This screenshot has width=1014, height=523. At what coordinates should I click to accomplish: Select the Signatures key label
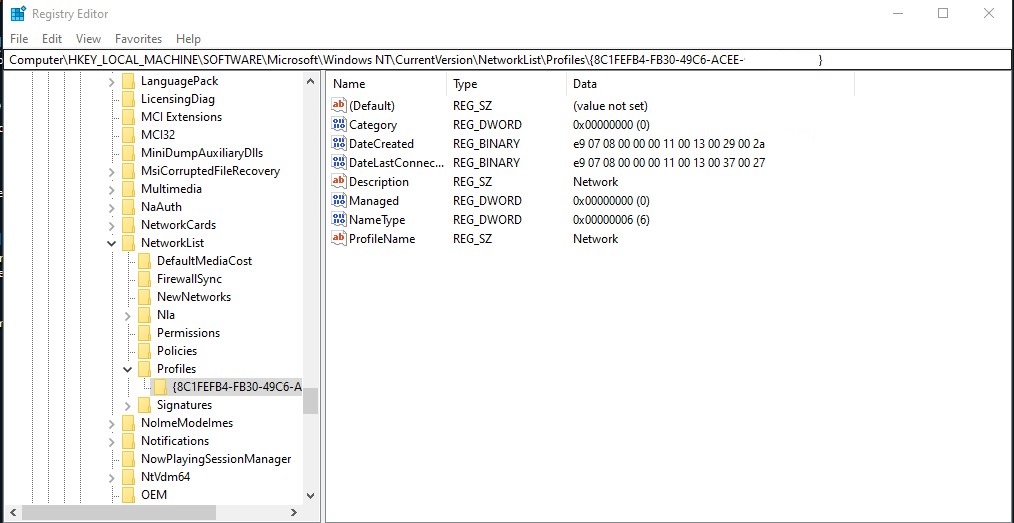184,405
